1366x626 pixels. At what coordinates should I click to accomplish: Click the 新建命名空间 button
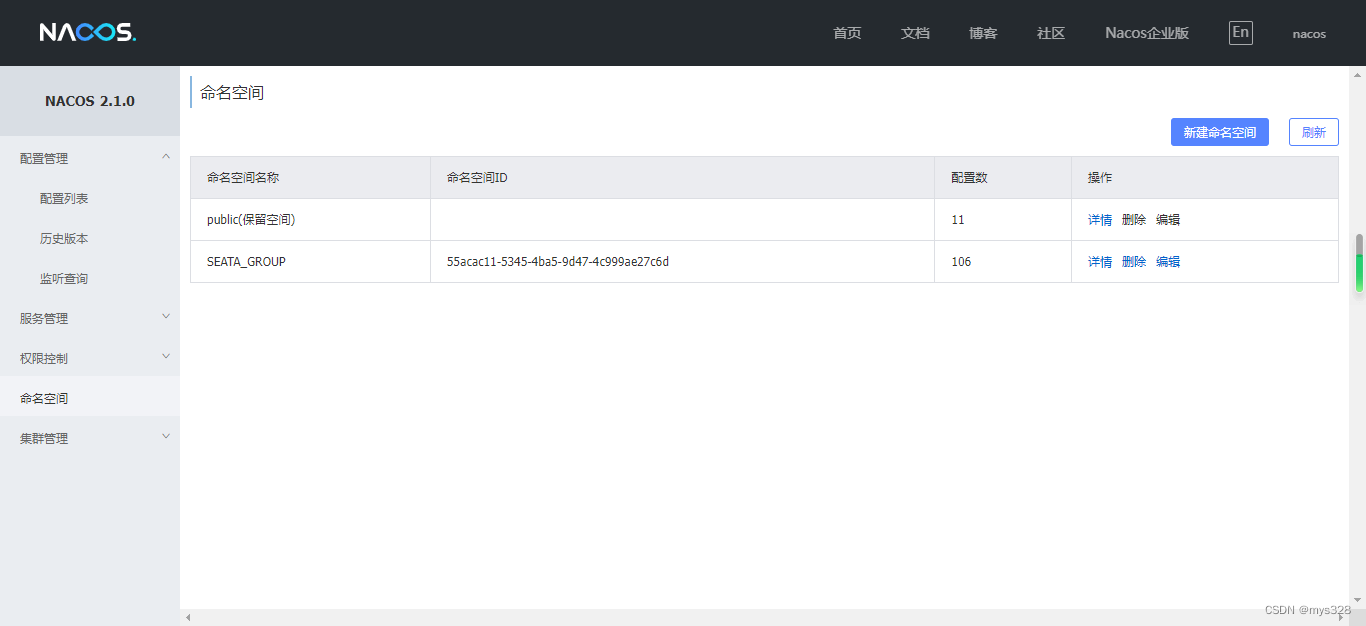tap(1220, 132)
